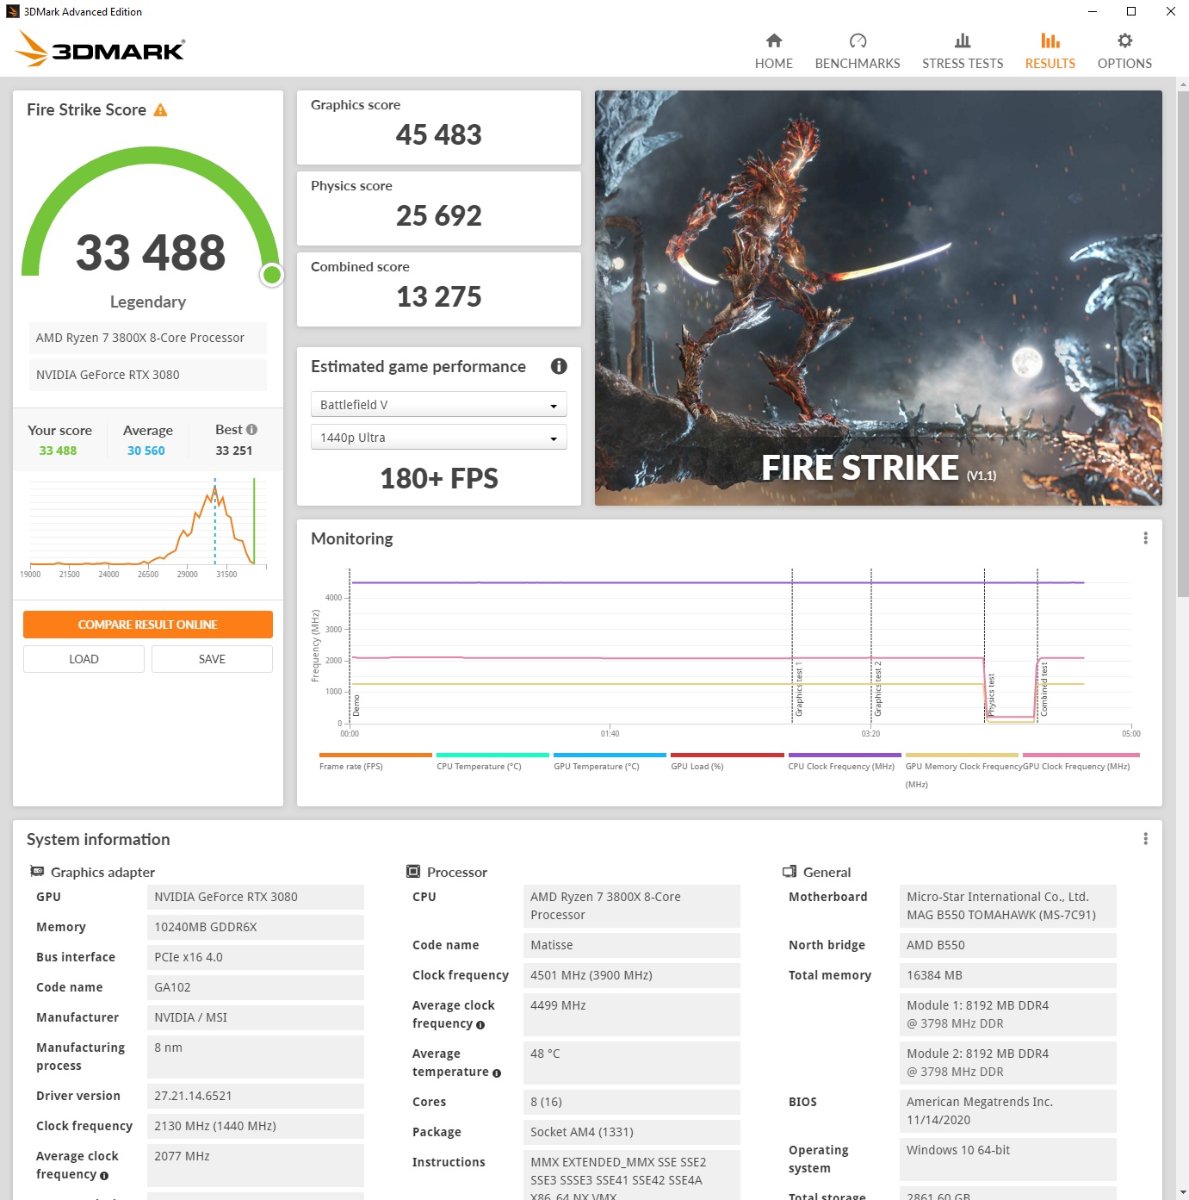Open the OPTIONS tab
This screenshot has height=1200, width=1189.
pos(1124,51)
